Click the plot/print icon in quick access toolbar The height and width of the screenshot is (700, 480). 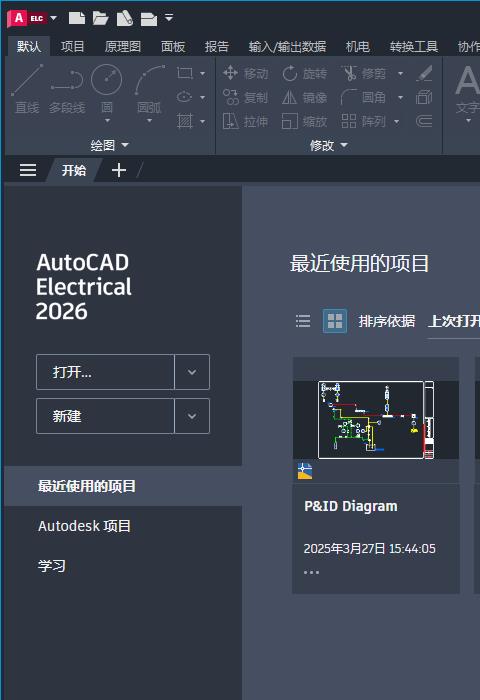(149, 19)
